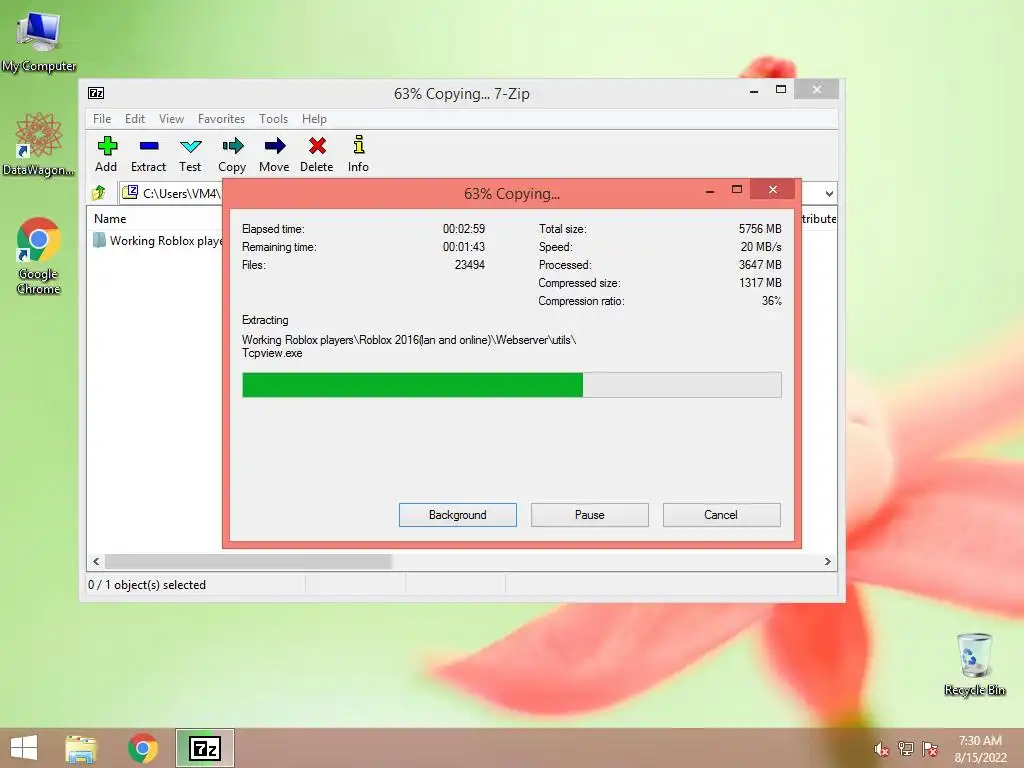Viewport: 1024px width, 768px height.
Task: Click the Action Center flag icon
Action: click(x=930, y=749)
